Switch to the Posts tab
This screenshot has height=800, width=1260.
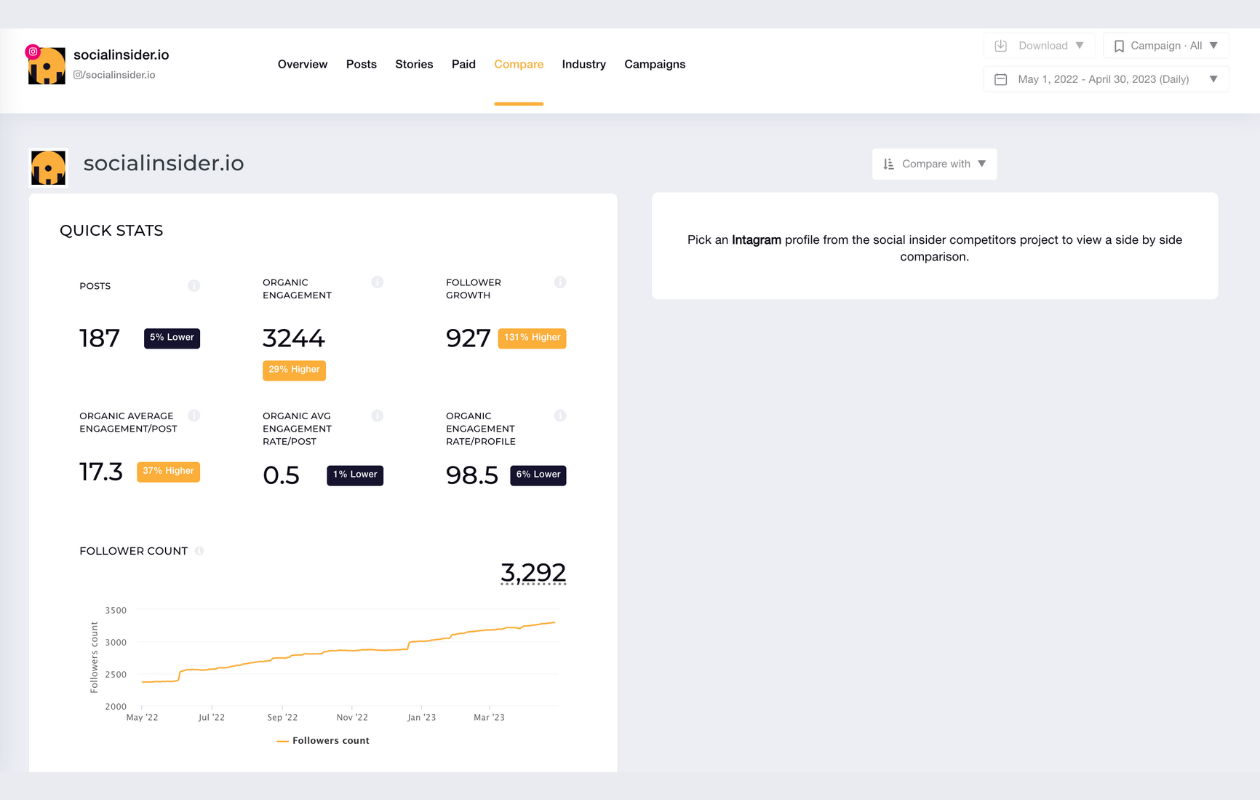[x=361, y=64]
